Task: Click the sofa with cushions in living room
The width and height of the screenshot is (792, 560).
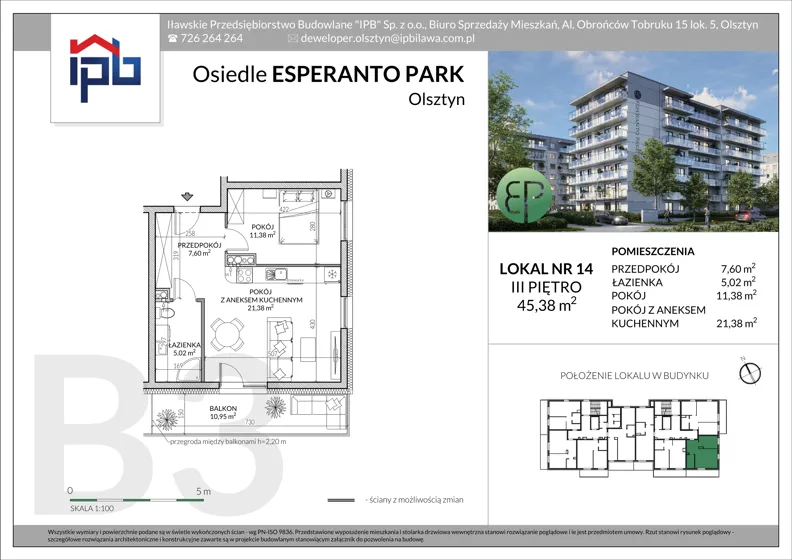Action: [280, 348]
